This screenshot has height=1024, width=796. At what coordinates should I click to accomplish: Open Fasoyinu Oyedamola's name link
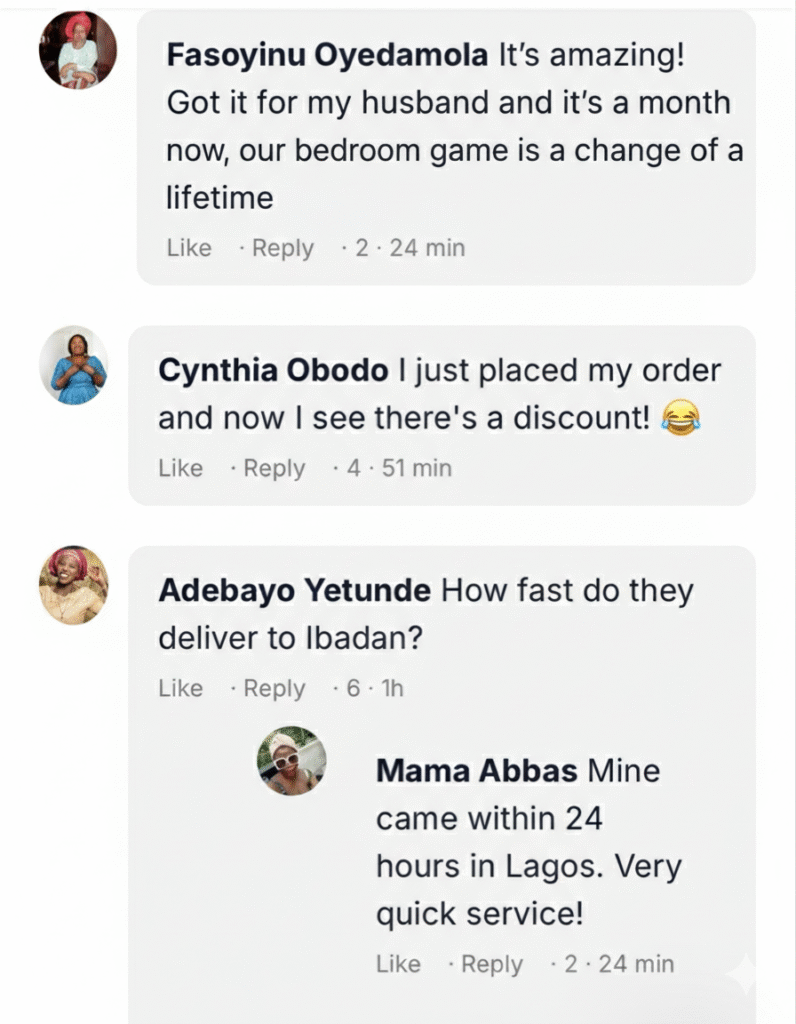pos(327,55)
